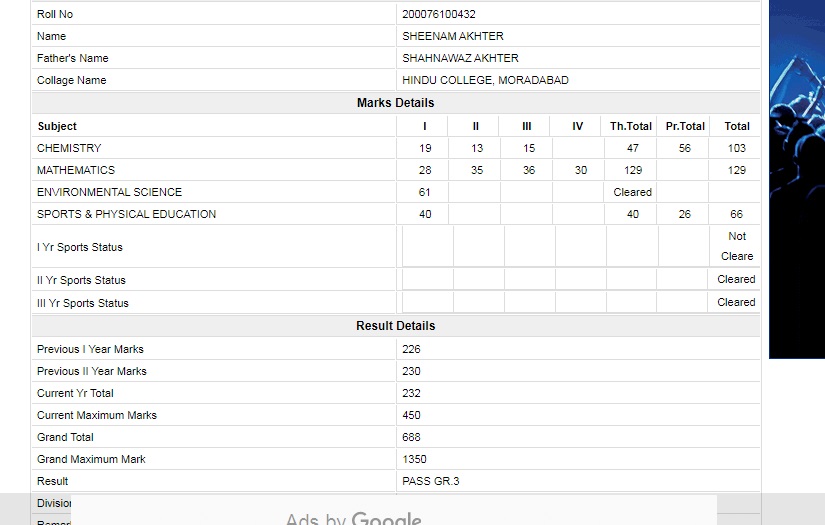Click Previous I Year Marks value 226
Image resolution: width=825 pixels, height=525 pixels.
[x=411, y=349]
